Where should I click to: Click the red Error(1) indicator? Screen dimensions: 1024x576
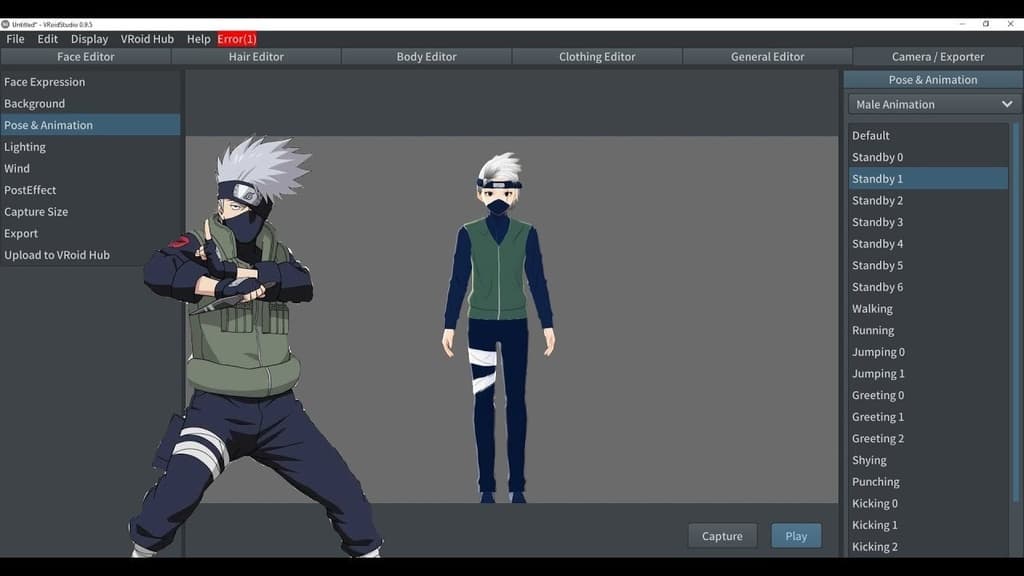pos(237,39)
